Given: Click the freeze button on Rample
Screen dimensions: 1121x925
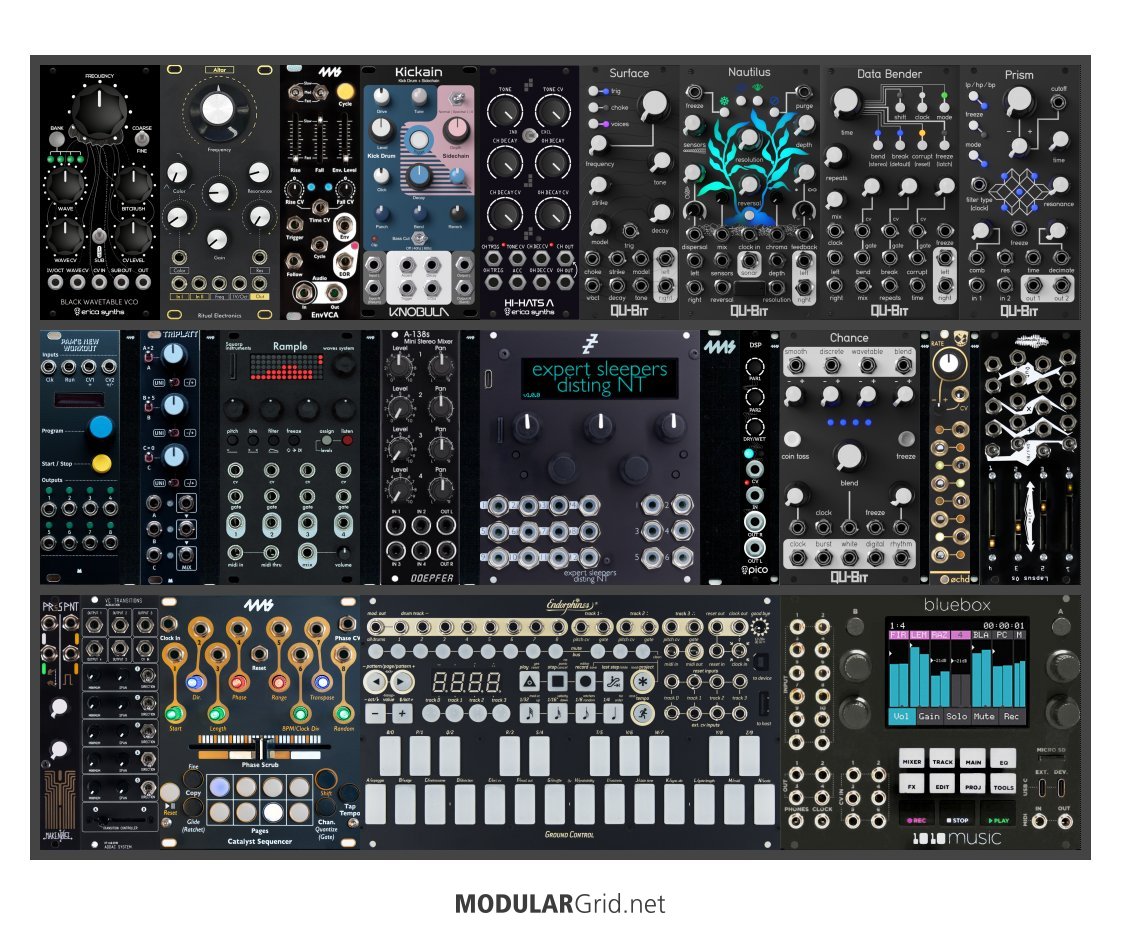Looking at the screenshot, I should coord(294,441).
